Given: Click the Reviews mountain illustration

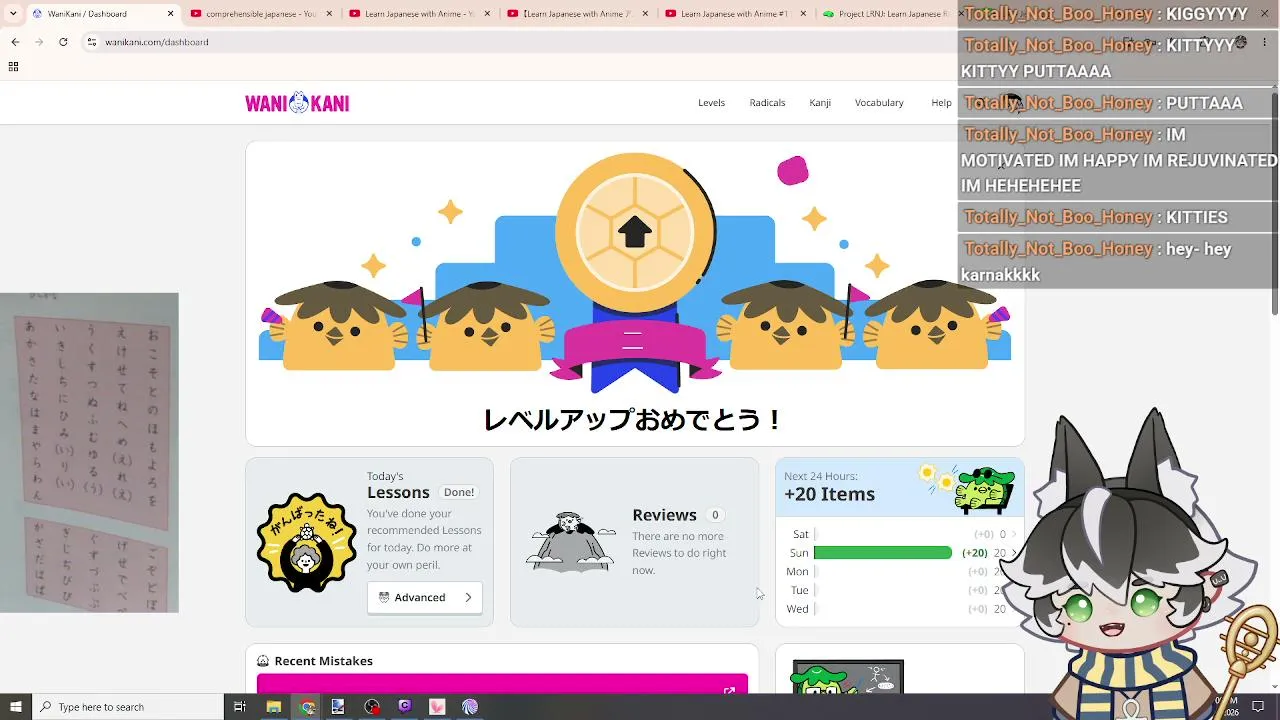Looking at the screenshot, I should 571,542.
